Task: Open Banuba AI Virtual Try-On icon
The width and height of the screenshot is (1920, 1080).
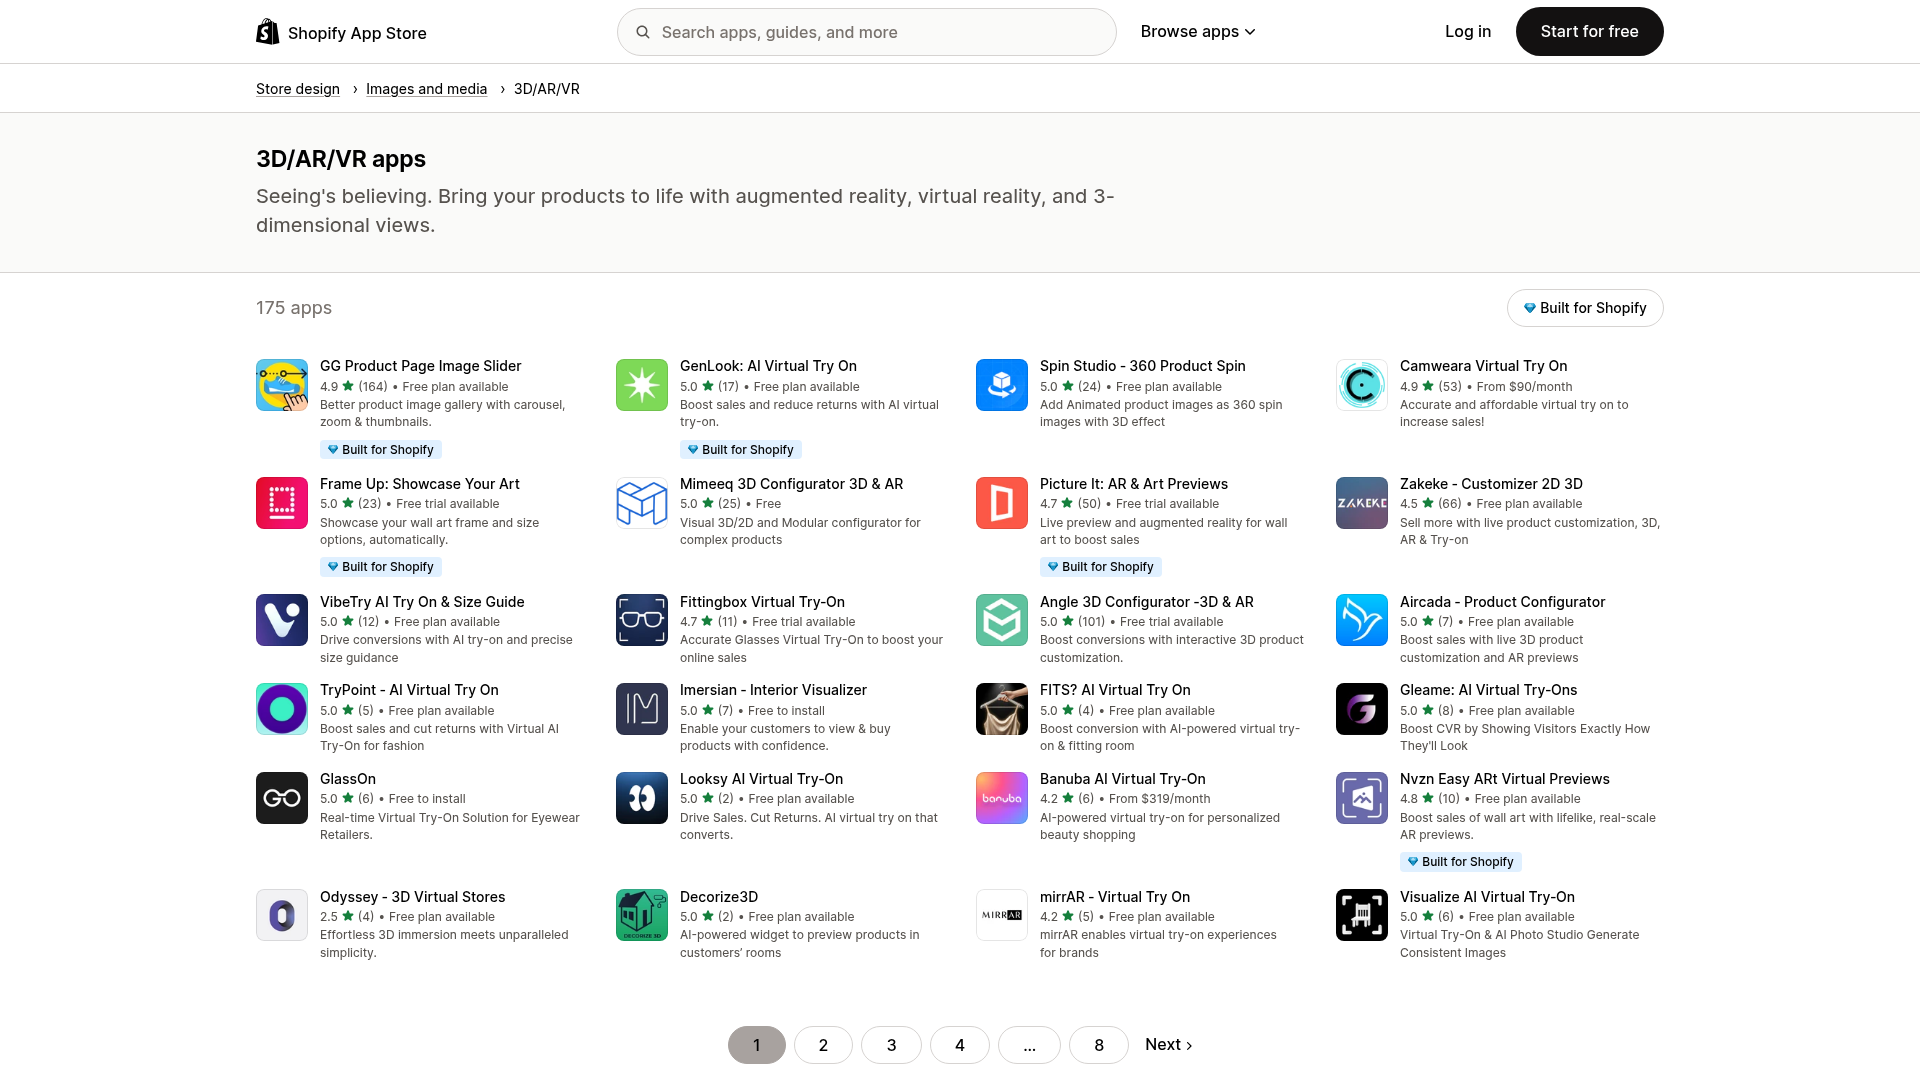Action: (1002, 798)
